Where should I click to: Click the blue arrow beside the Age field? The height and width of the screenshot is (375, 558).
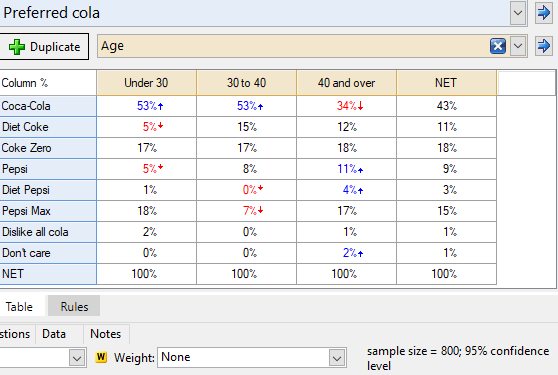pos(544,46)
